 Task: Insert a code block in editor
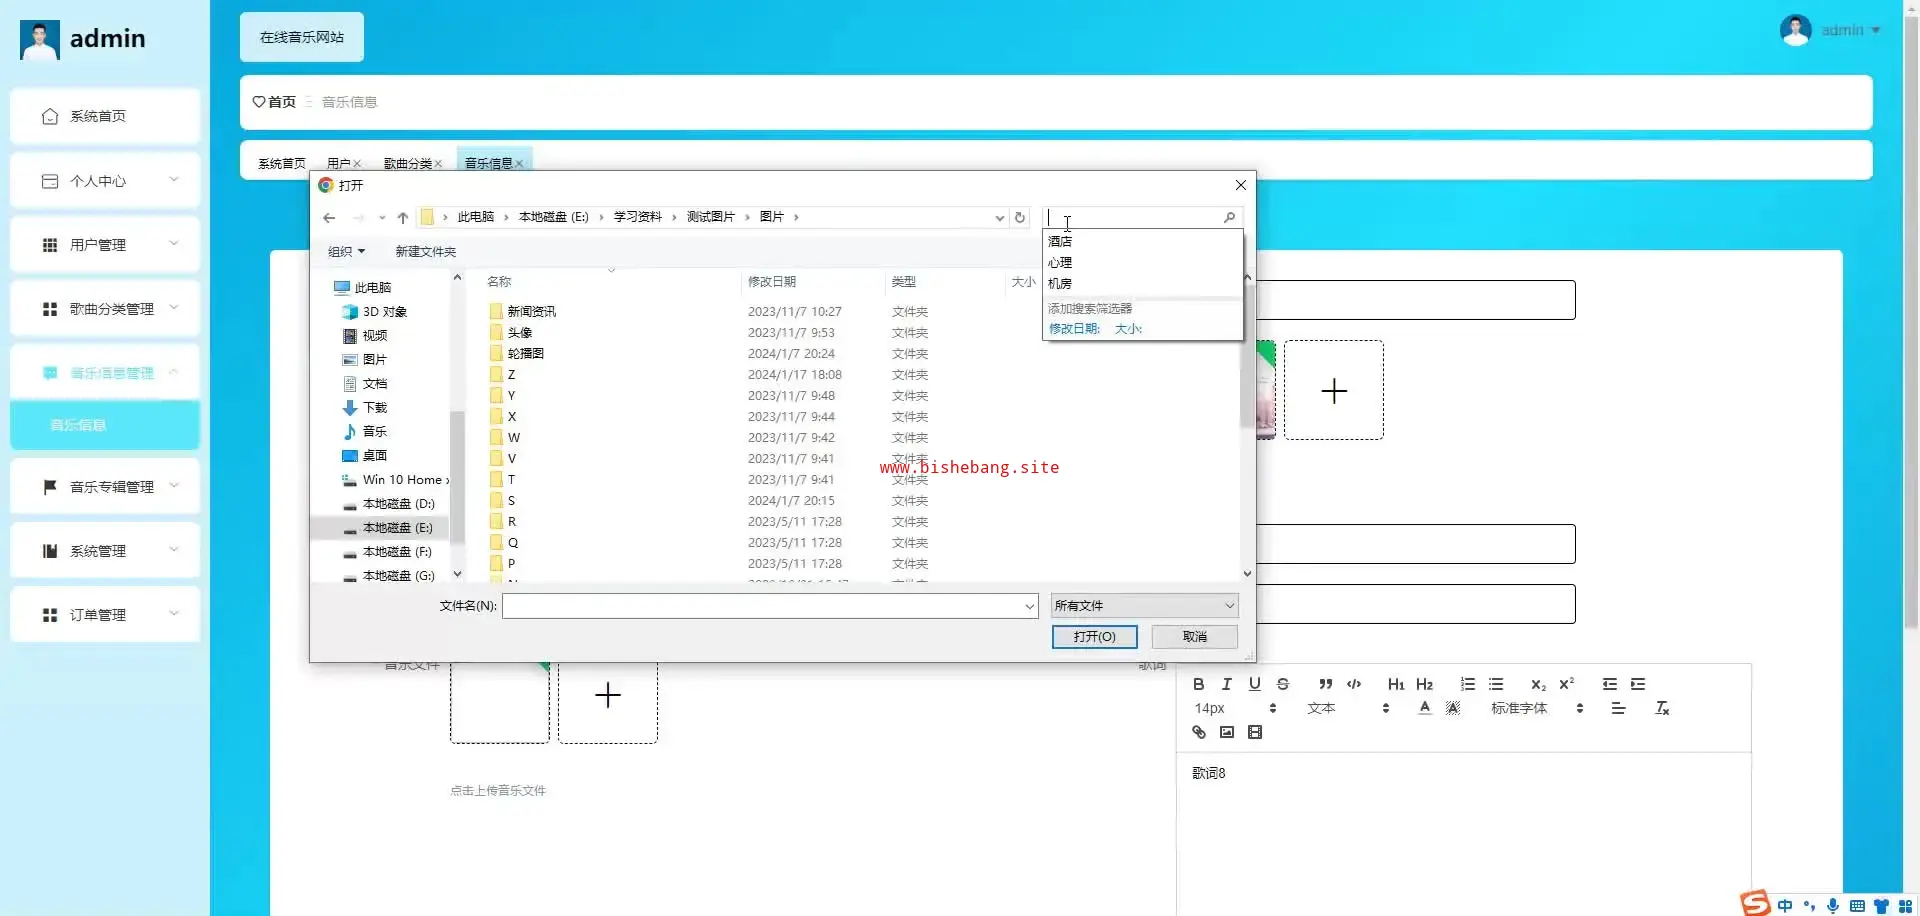[x=1354, y=684]
